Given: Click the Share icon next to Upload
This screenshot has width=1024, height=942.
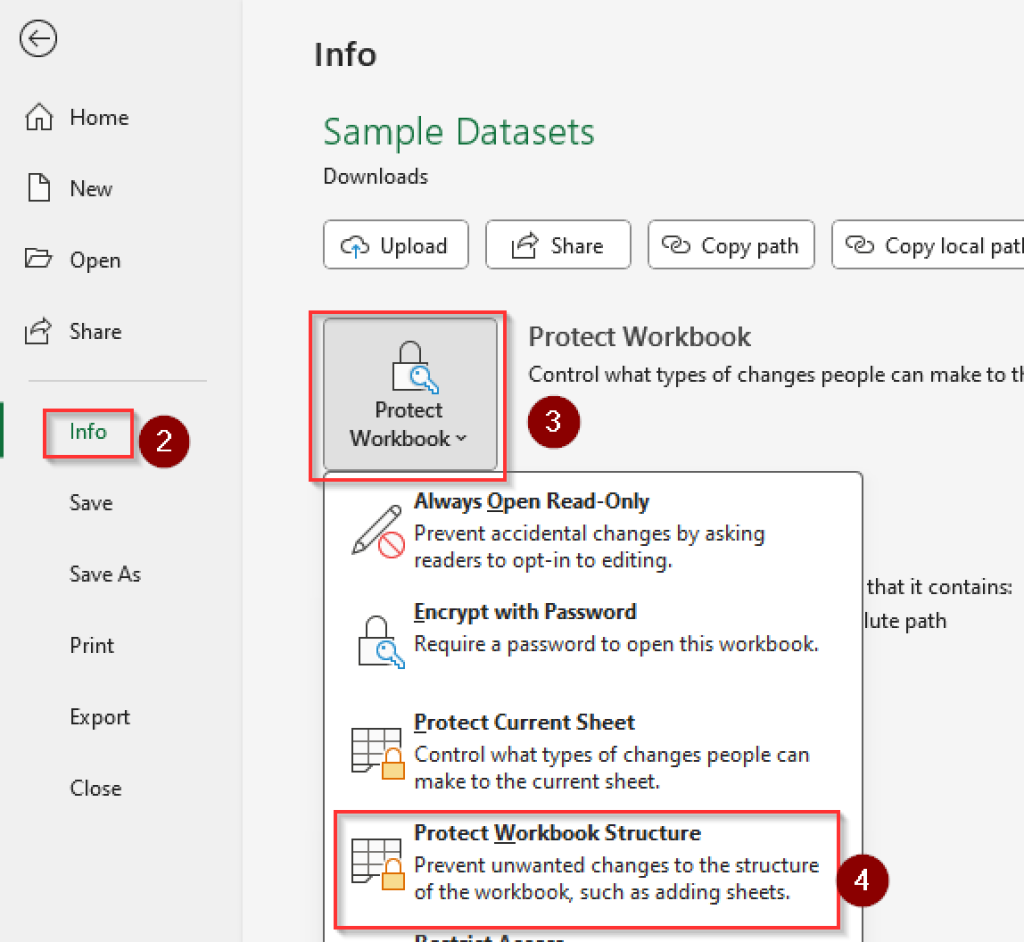Looking at the screenshot, I should tap(523, 244).
